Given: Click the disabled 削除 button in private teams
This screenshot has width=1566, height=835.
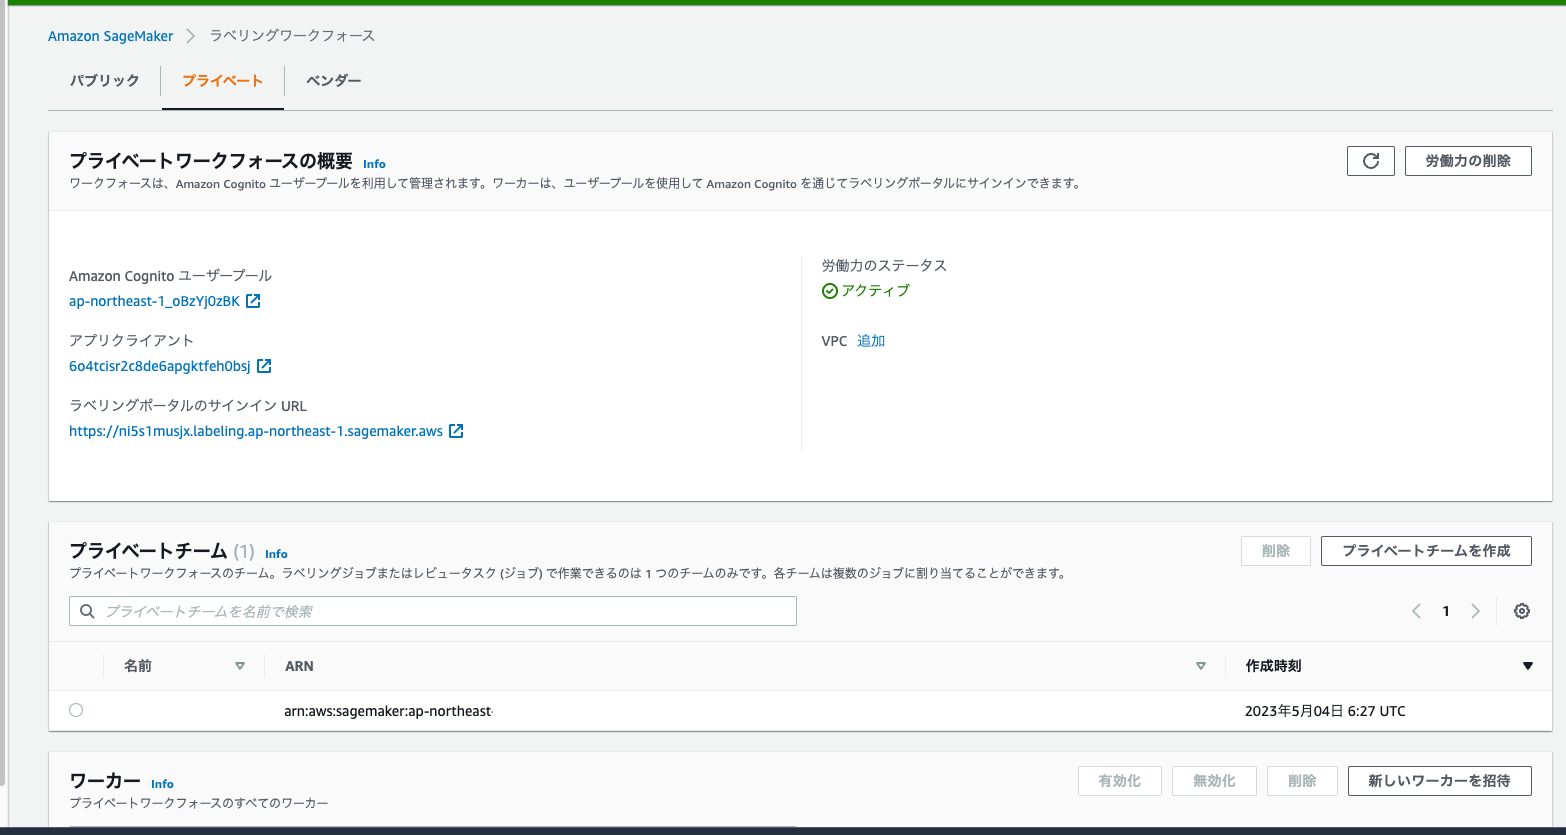Looking at the screenshot, I should pyautogui.click(x=1276, y=551).
